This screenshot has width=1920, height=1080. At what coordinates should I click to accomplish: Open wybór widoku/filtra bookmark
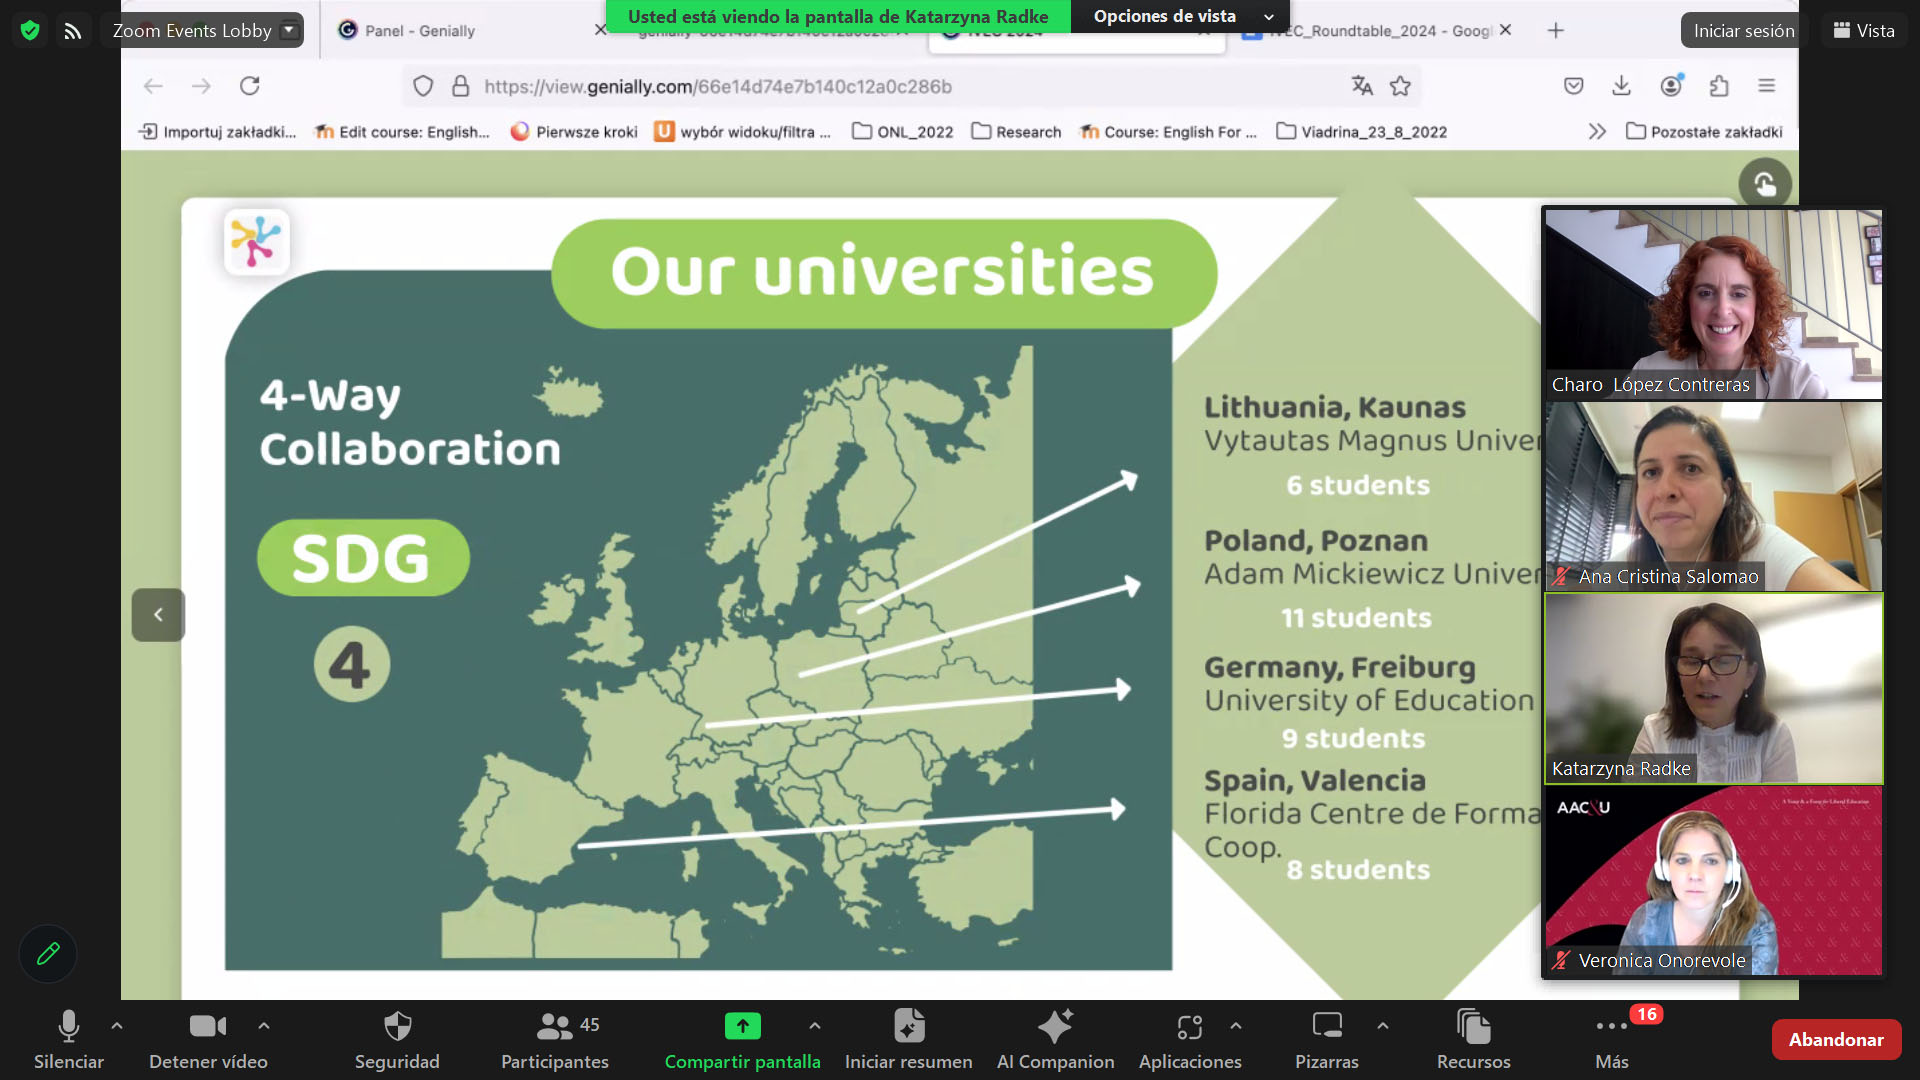[x=742, y=131]
